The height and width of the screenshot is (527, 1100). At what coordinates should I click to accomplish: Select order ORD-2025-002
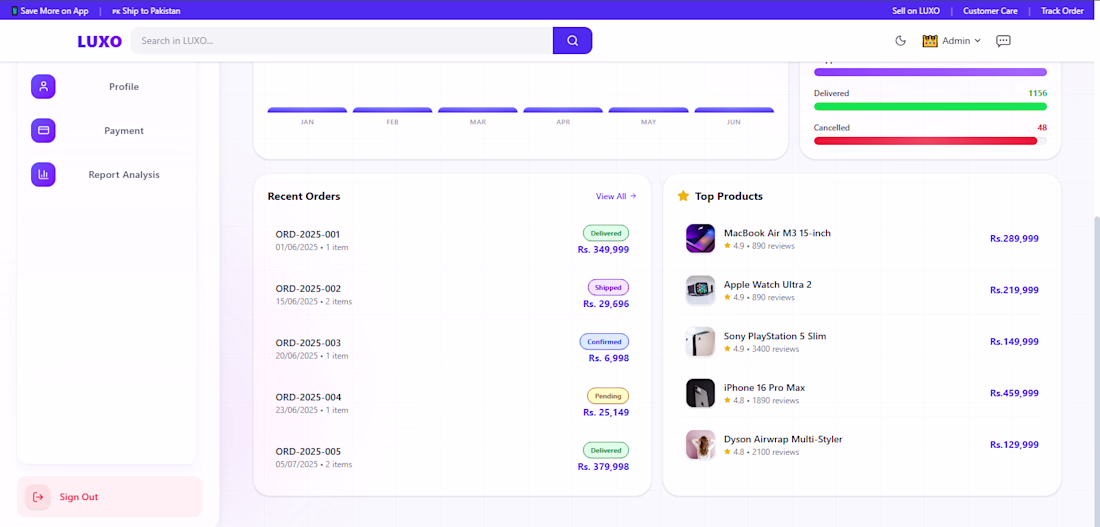tap(452, 295)
